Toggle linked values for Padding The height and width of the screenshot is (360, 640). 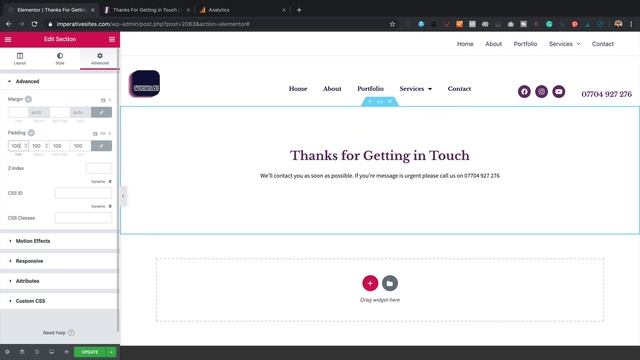tap(101, 146)
